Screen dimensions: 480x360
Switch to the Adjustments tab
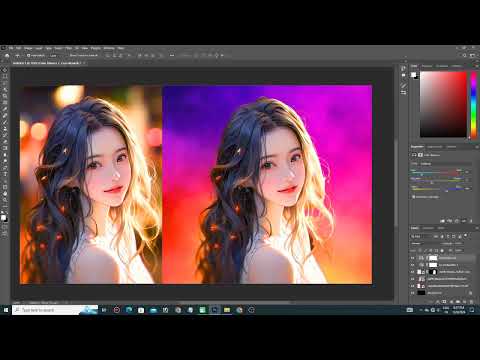(x=434, y=147)
